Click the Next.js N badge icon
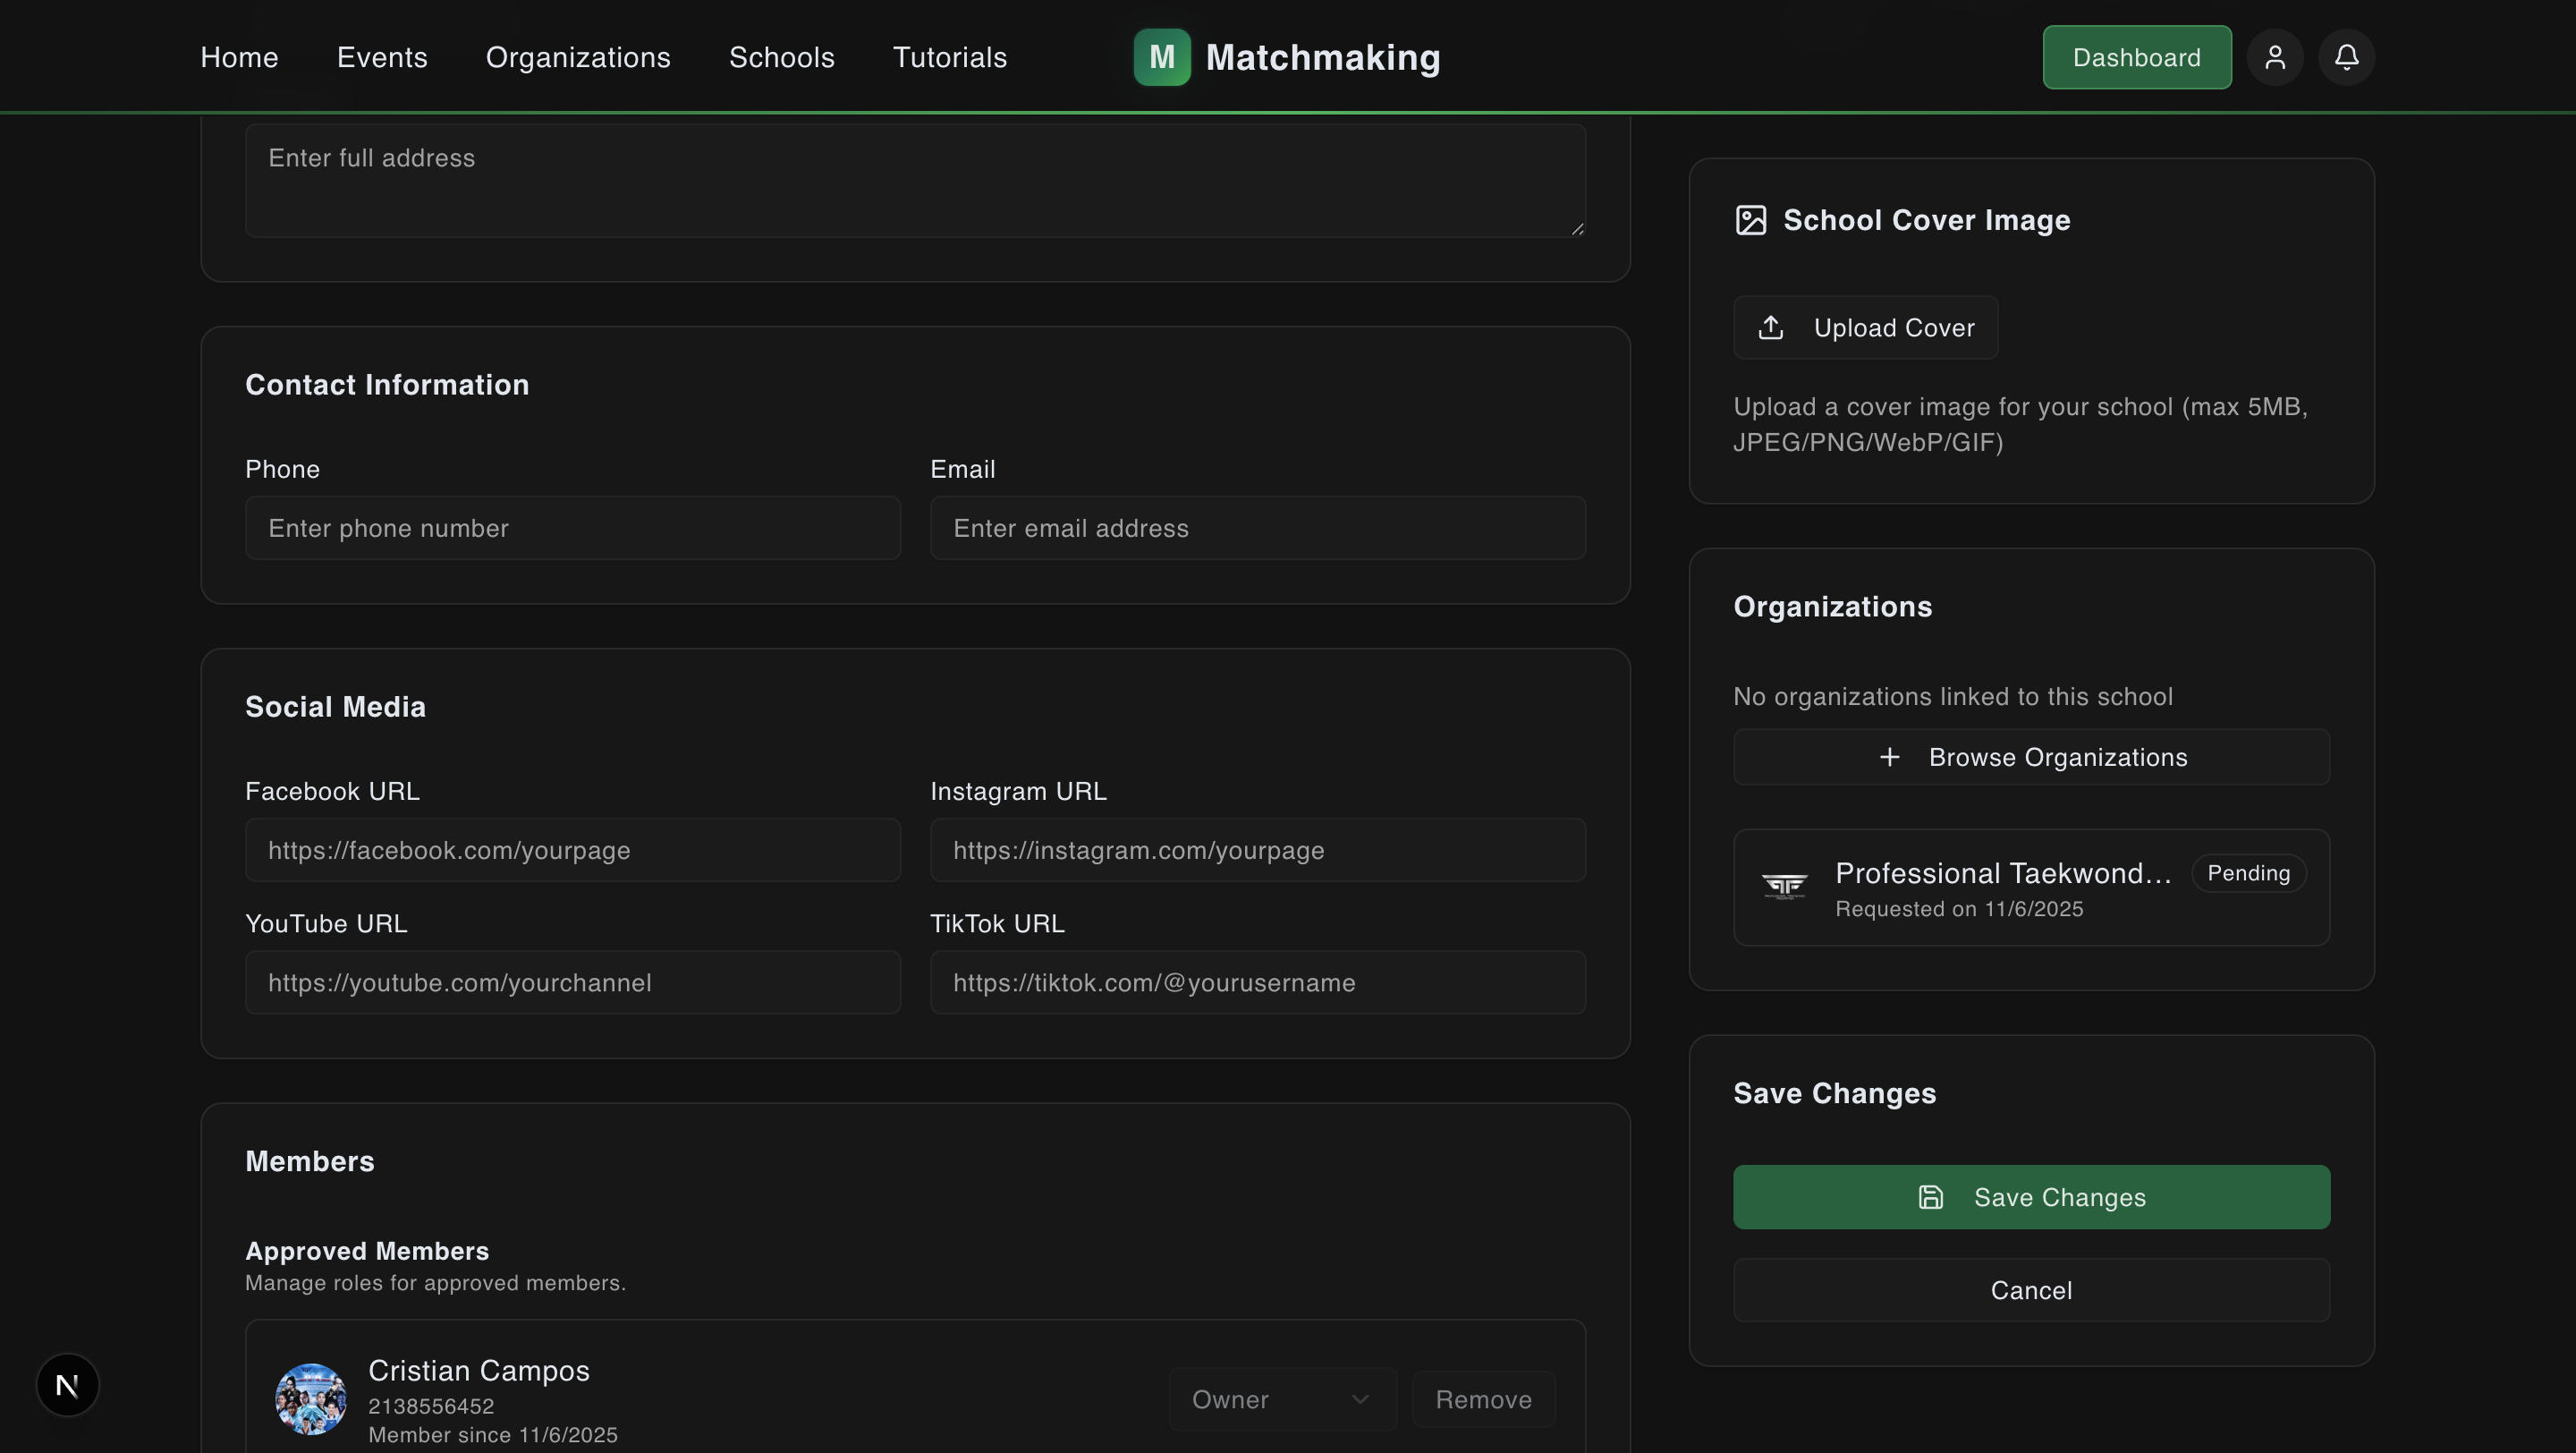2576x1453 pixels. tap(68, 1385)
